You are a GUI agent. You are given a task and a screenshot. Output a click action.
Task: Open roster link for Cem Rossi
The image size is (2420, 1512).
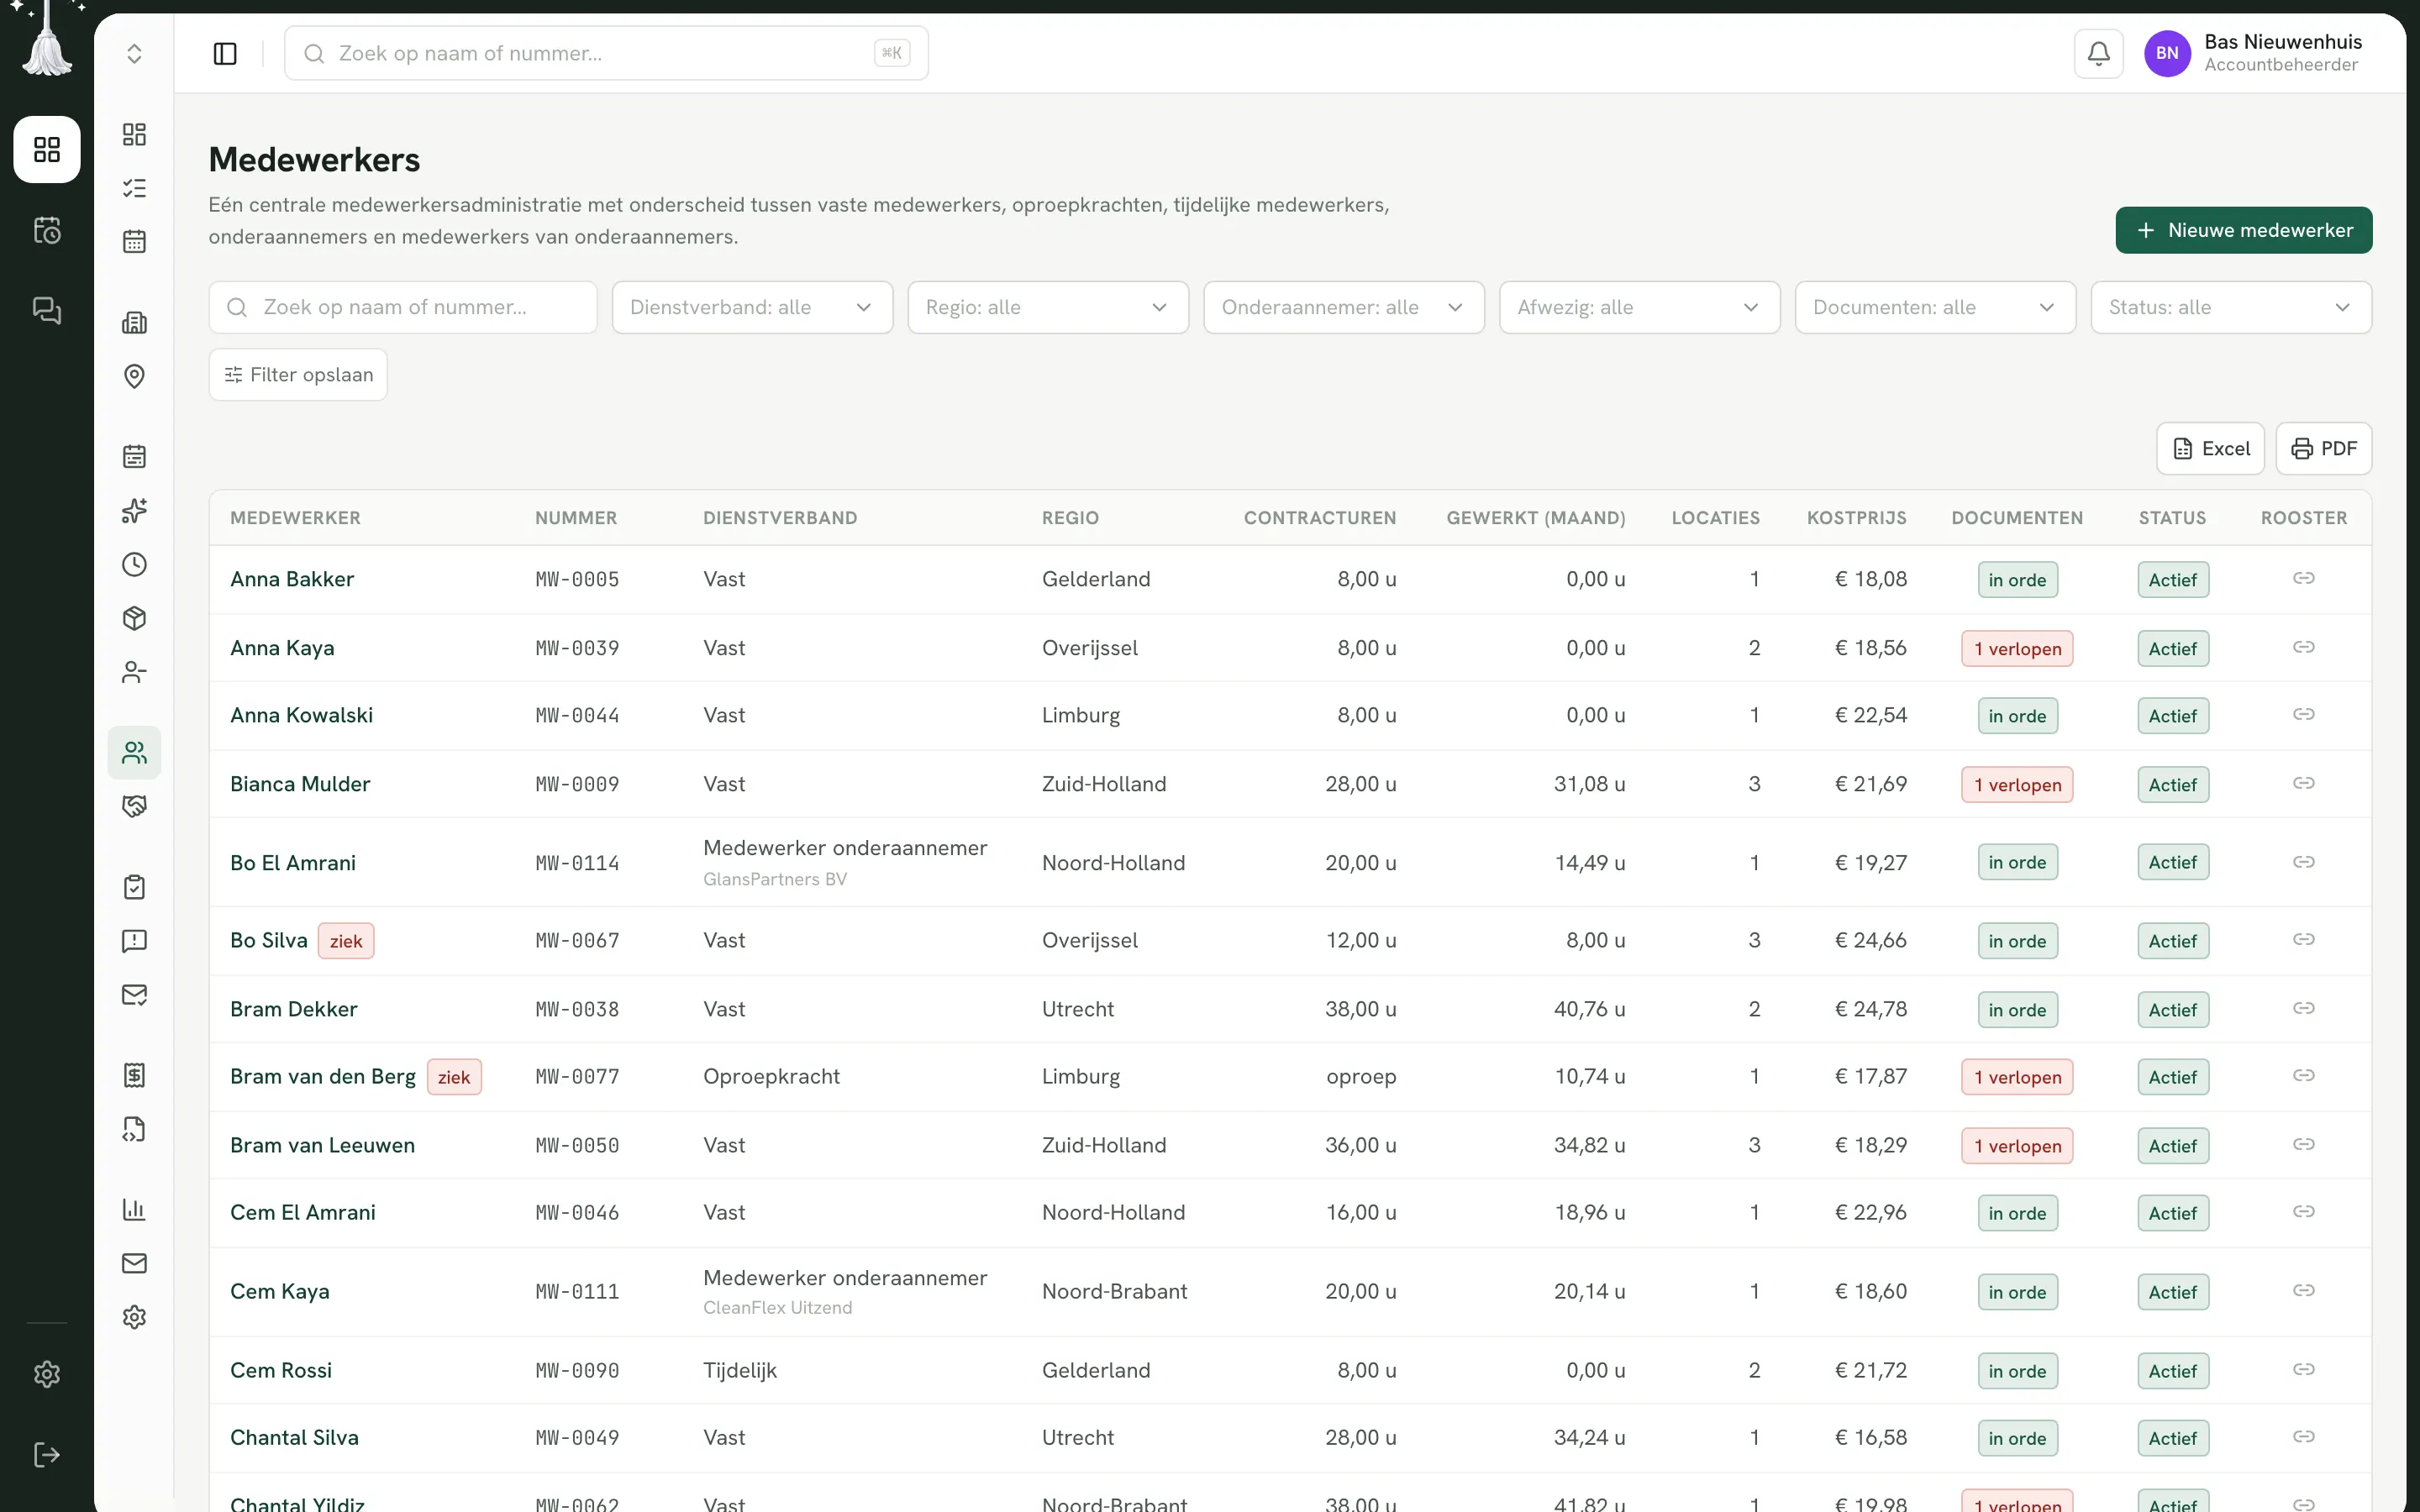click(2303, 1369)
